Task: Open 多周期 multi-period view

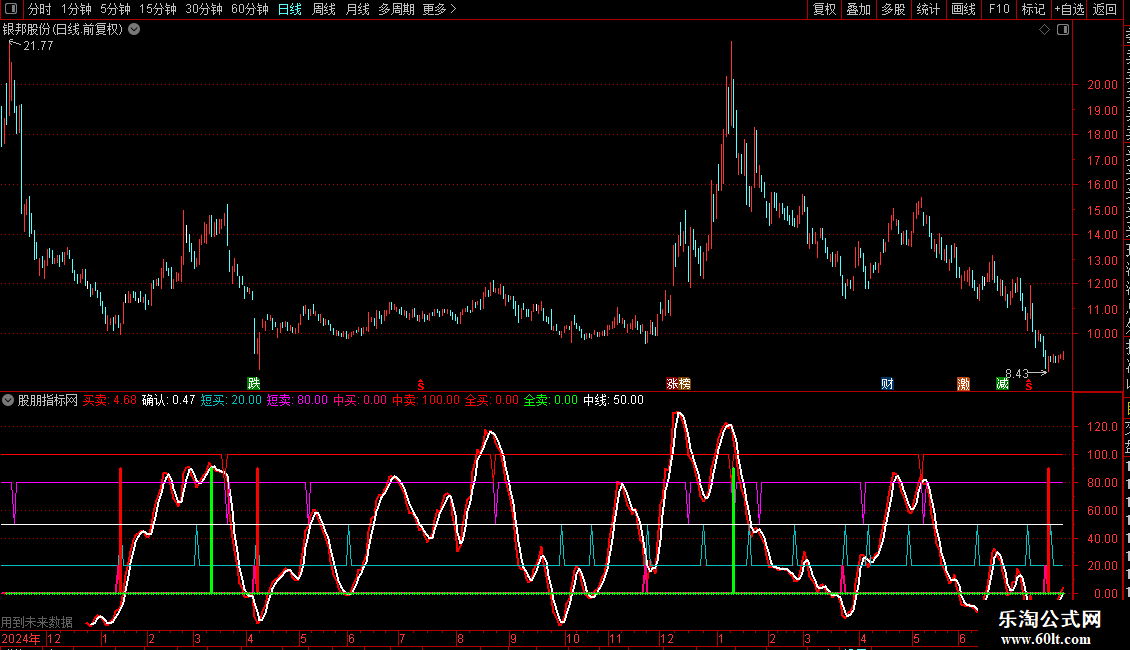Action: pos(396,9)
